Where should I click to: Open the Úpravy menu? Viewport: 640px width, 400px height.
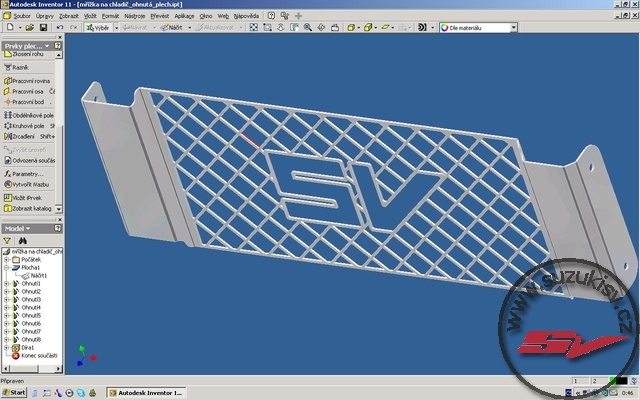(x=44, y=16)
